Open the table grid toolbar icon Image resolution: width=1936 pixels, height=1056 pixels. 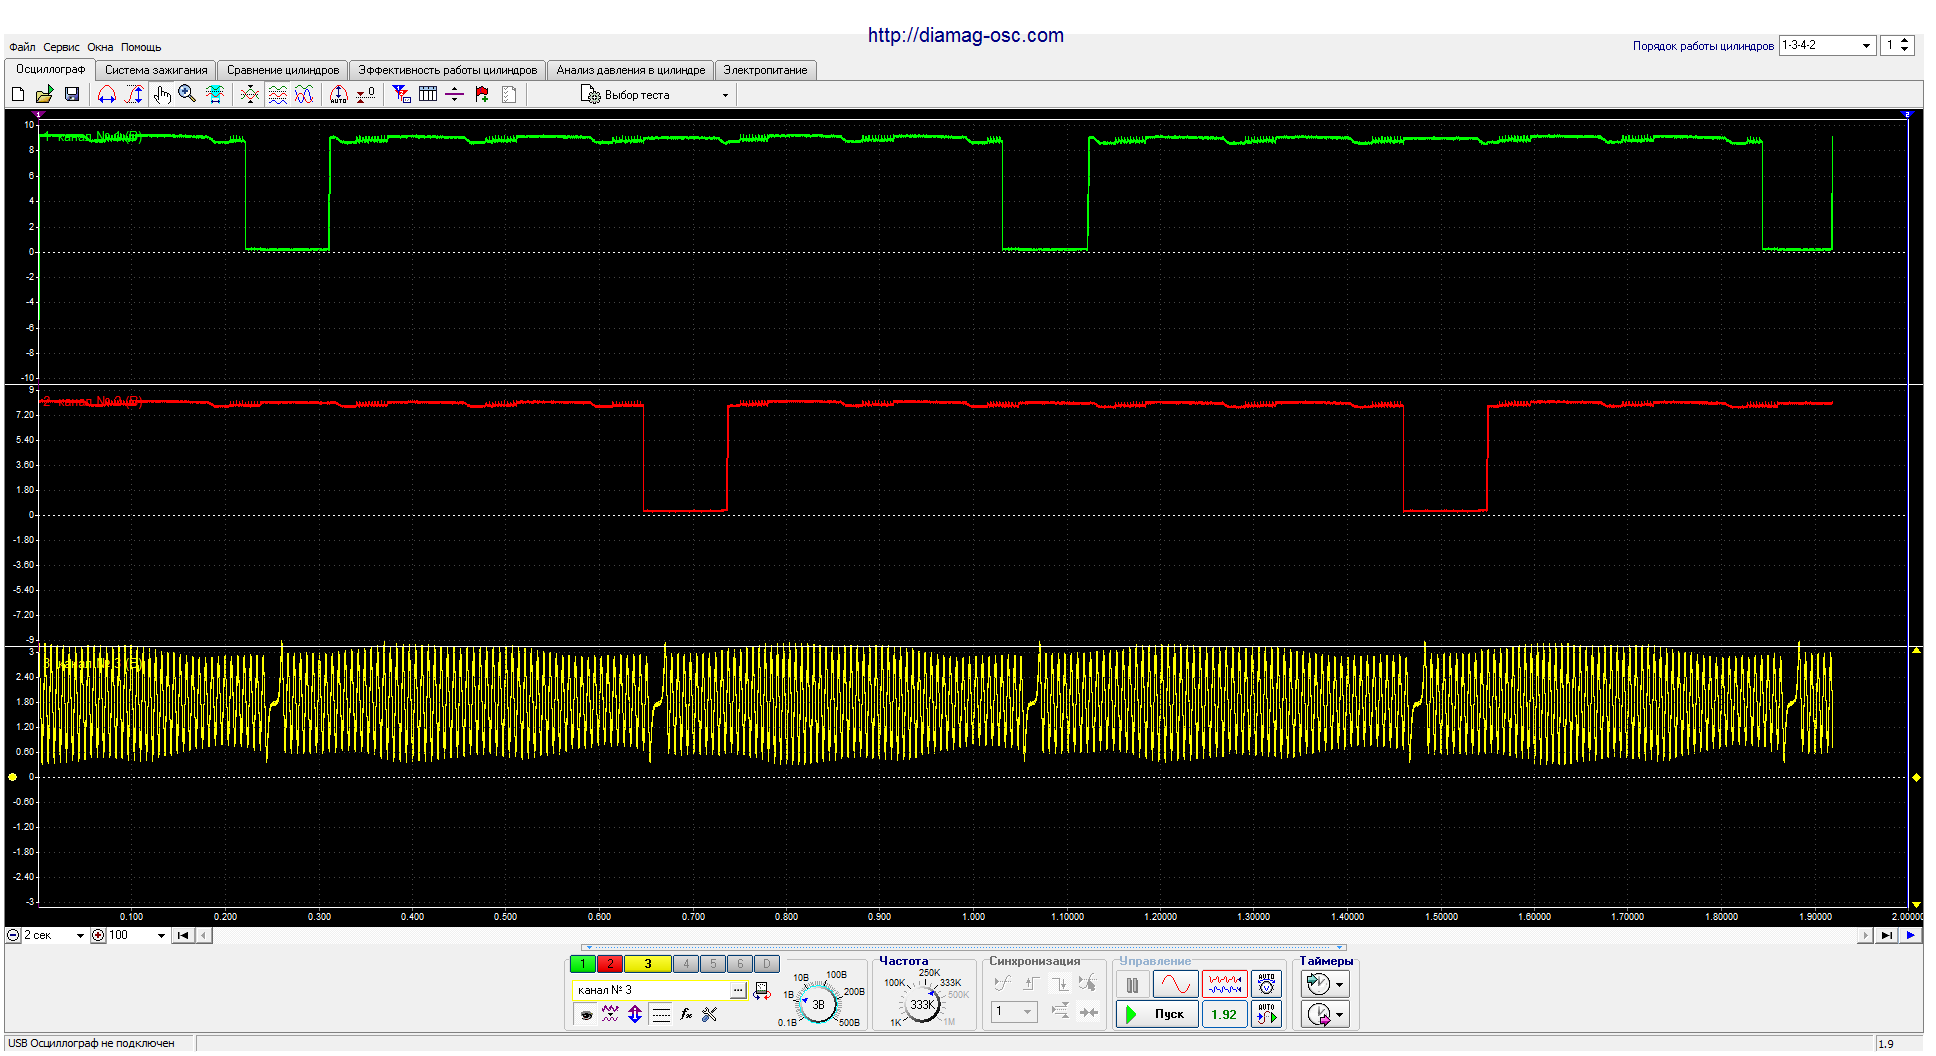(428, 94)
